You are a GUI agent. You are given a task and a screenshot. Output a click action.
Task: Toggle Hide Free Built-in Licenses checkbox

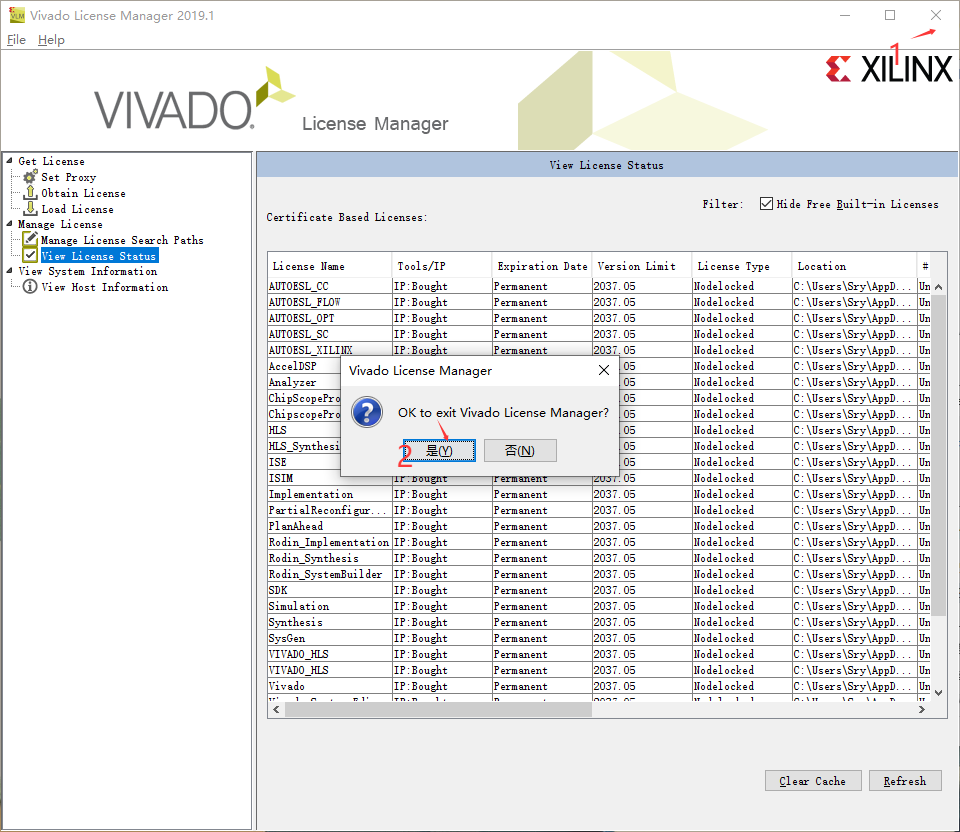[766, 203]
